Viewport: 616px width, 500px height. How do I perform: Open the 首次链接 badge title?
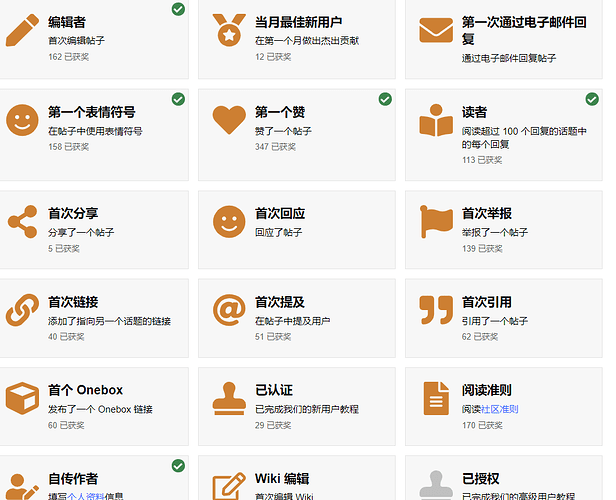[x=73, y=302]
